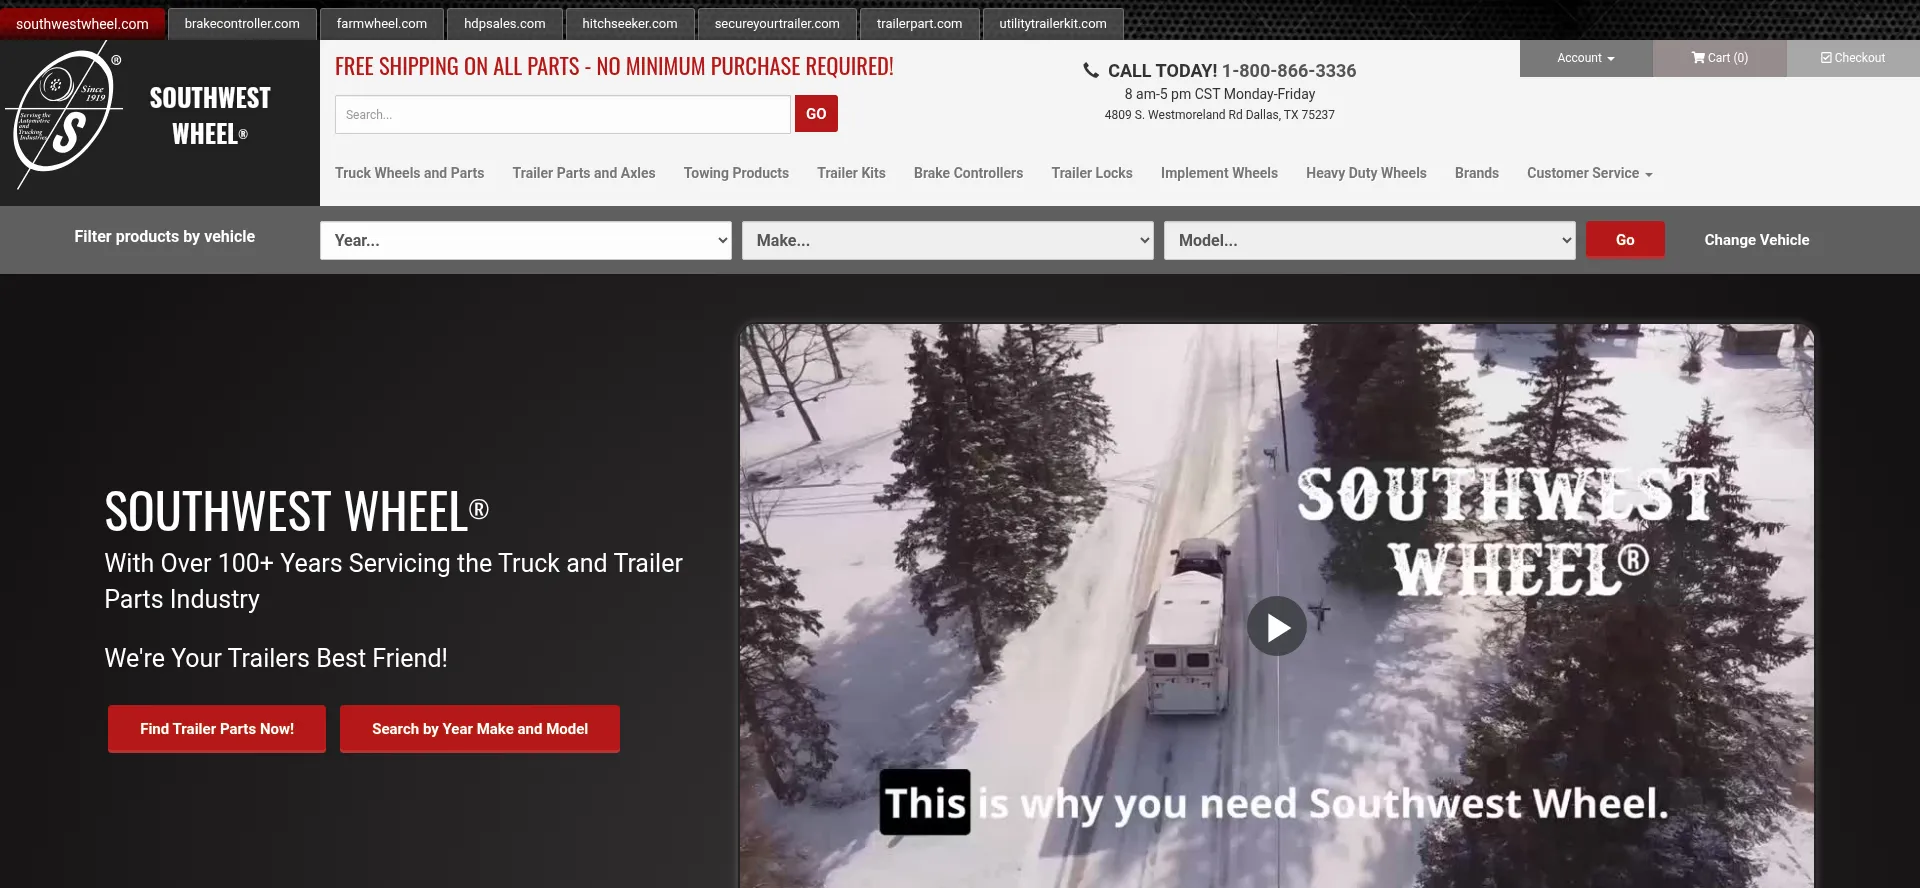The height and width of the screenshot is (888, 1920).
Task: Click the SOUTHWEST WHEEL header brand text
Action: tap(210, 116)
